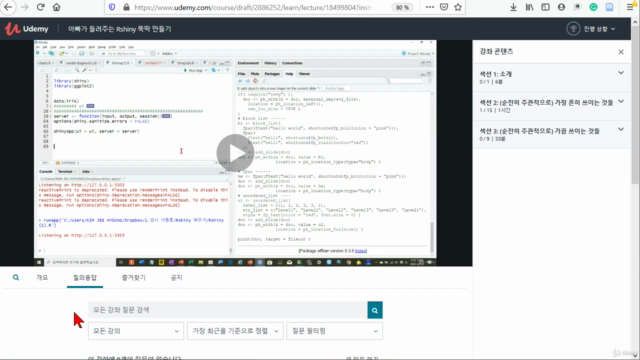Open the Firefox library
640x360 pixels.
[529, 7]
